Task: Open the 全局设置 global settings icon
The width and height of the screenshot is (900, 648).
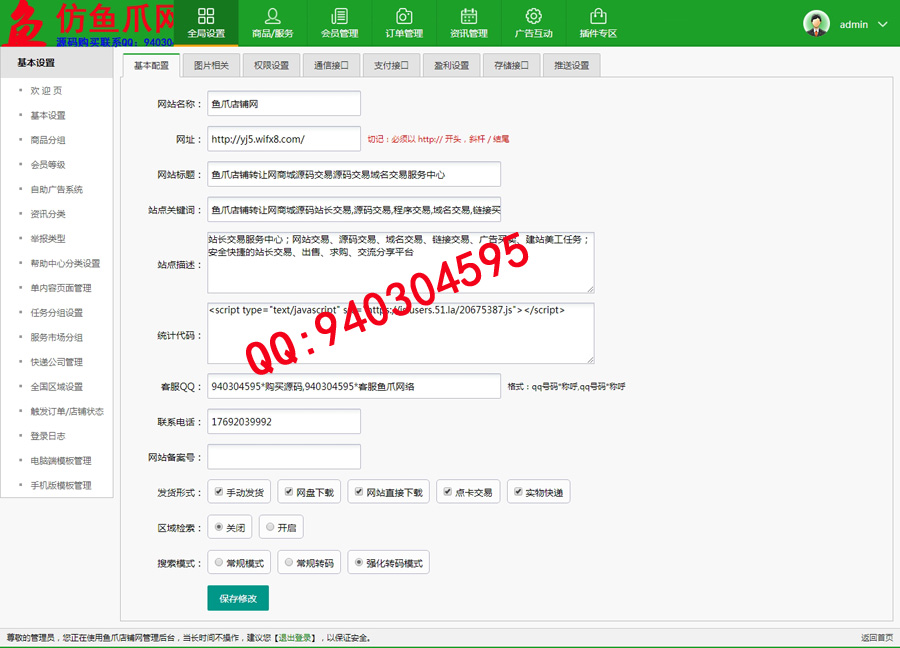Action: pyautogui.click(x=206, y=16)
